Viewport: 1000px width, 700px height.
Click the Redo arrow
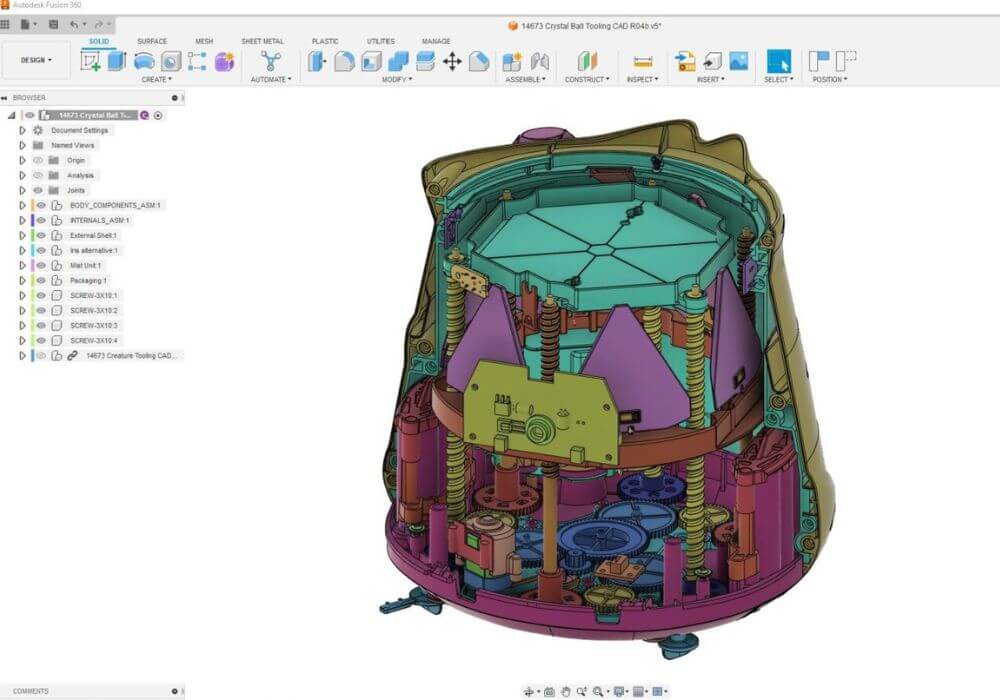[99, 24]
